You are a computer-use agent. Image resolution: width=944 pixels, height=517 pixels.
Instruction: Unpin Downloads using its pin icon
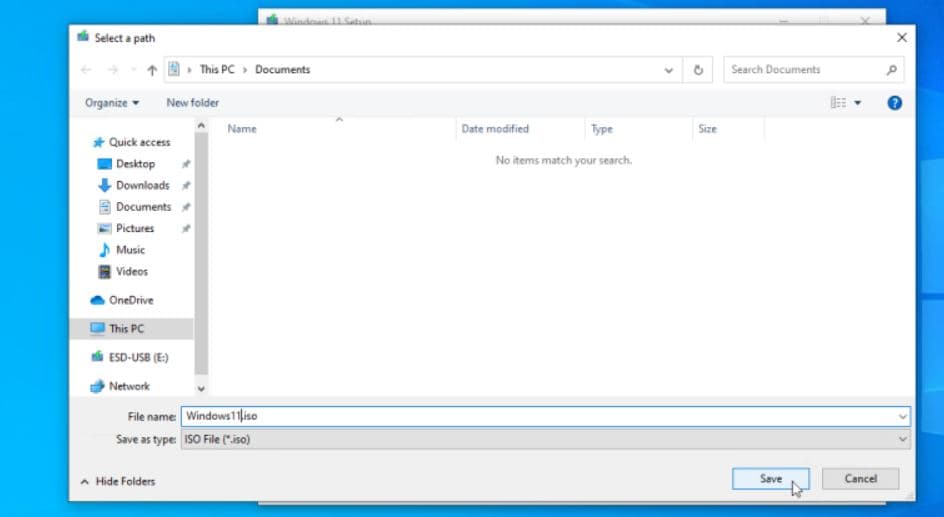[186, 186]
